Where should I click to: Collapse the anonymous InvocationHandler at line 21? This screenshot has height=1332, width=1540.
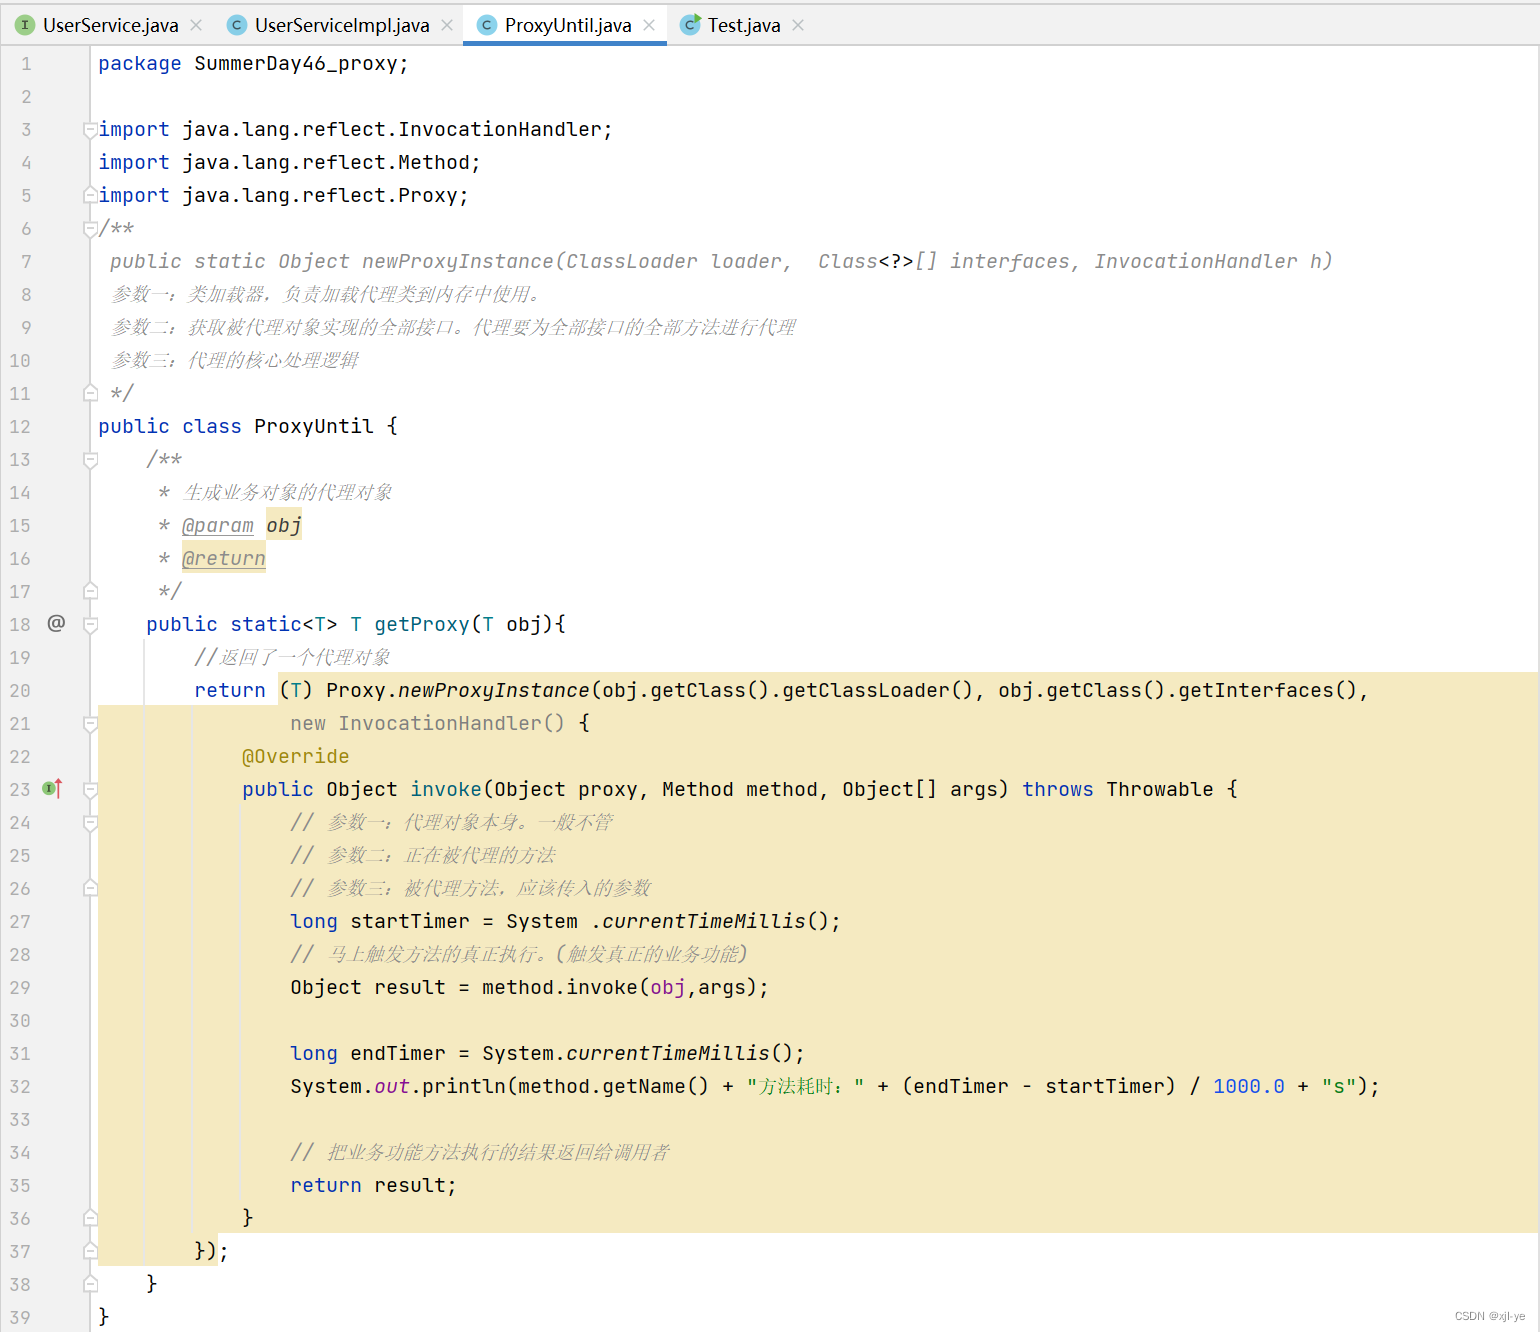click(x=90, y=723)
